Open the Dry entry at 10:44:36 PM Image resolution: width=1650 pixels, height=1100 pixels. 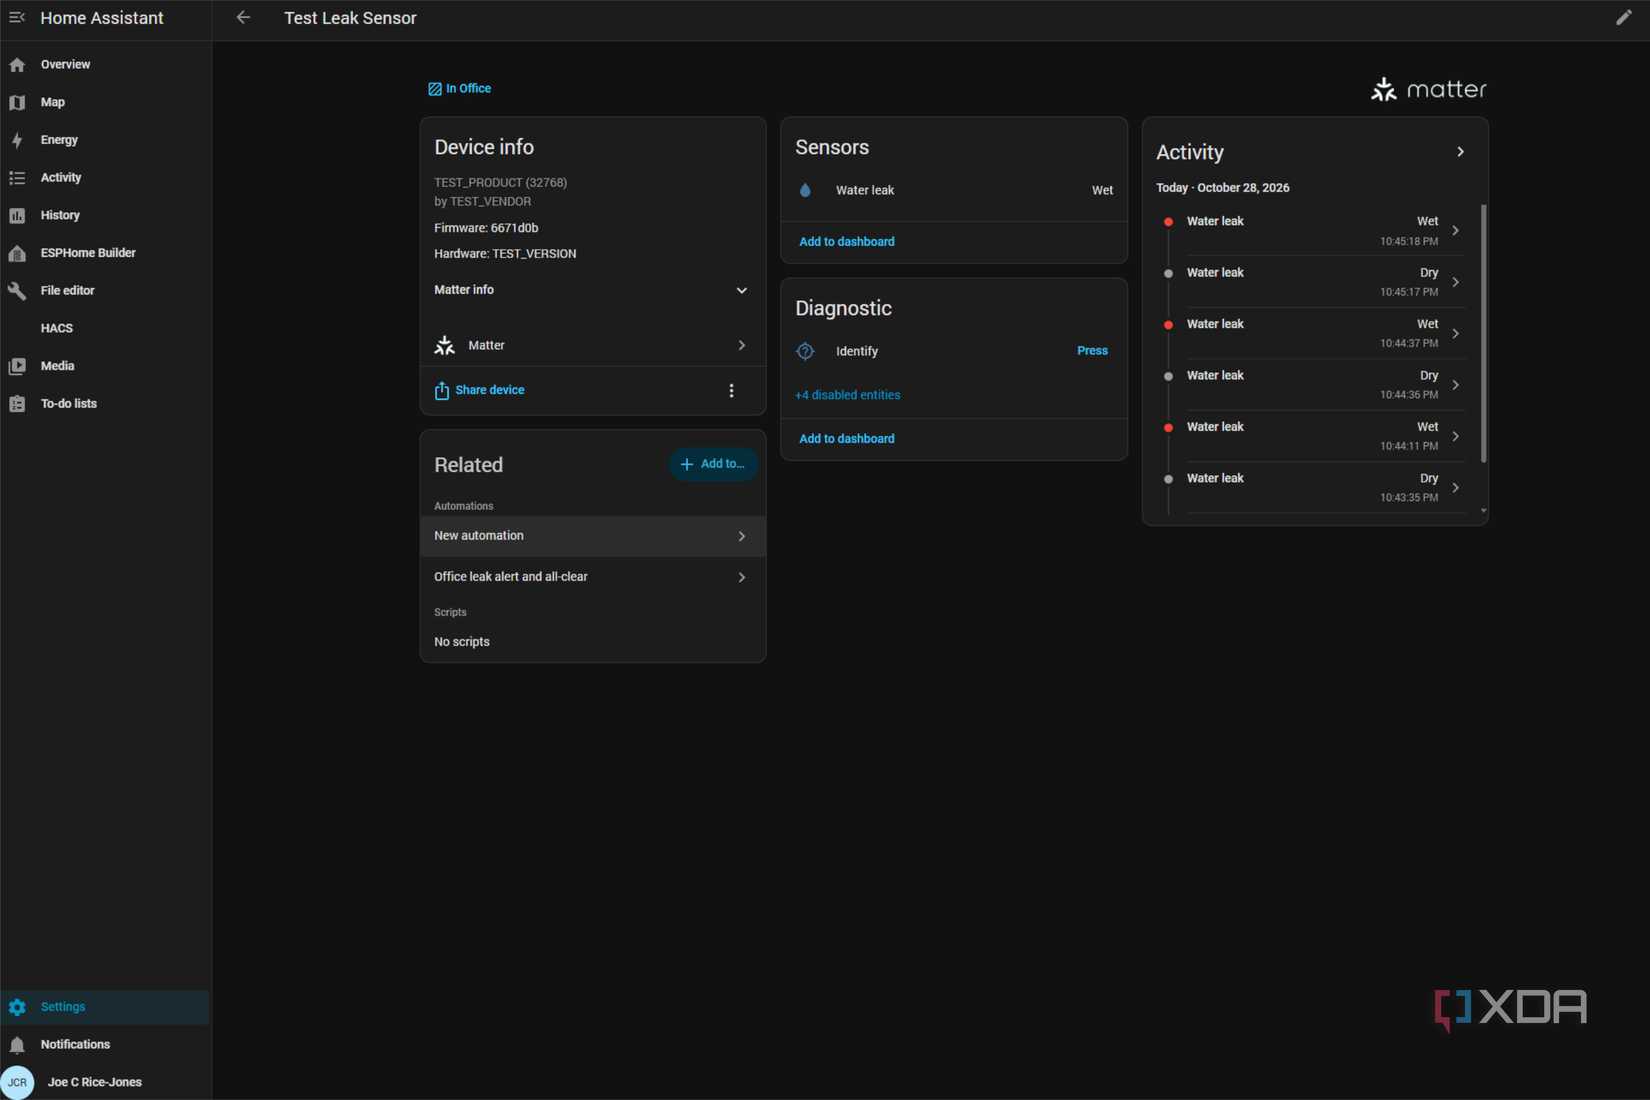pyautogui.click(x=1312, y=385)
